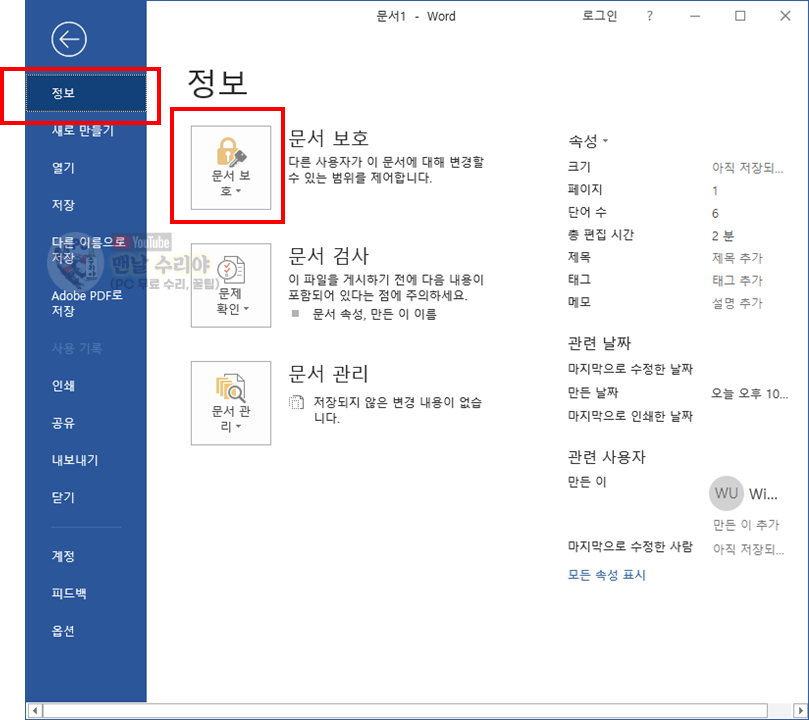This screenshot has width=809, height=720.
Task: Click 마지막으로 수정한 사람 label
Action: point(630,547)
